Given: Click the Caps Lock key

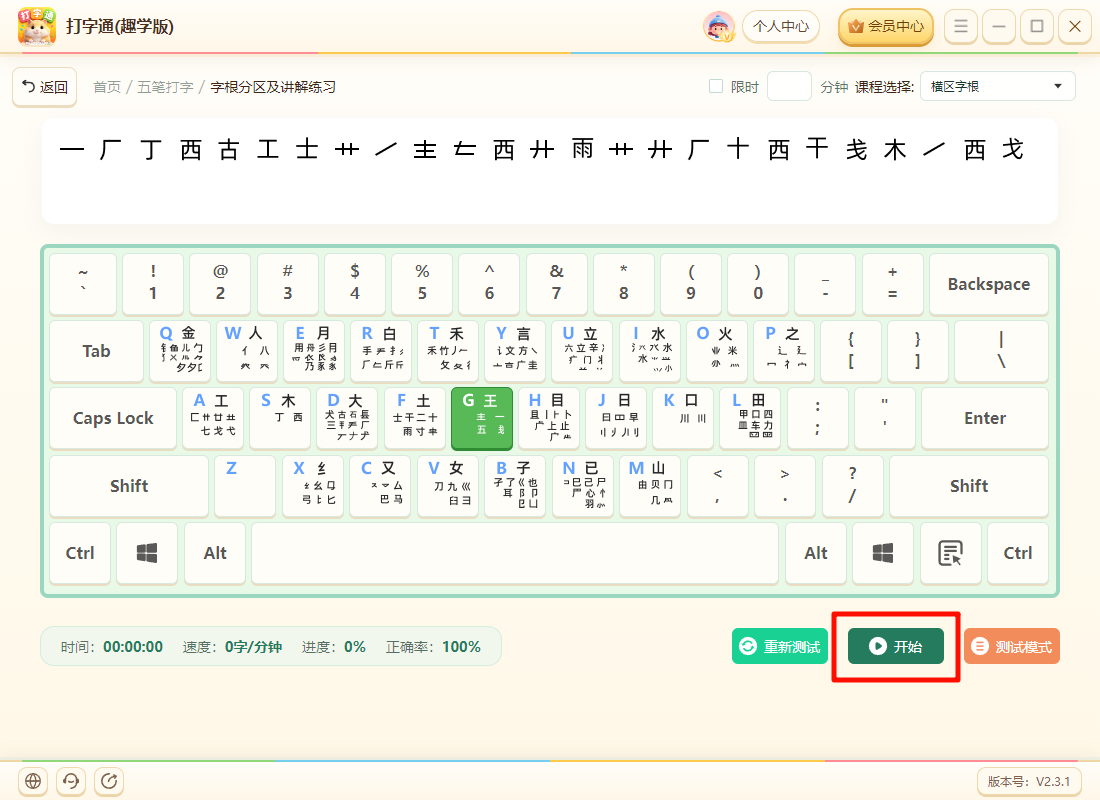Looking at the screenshot, I should point(113,418).
